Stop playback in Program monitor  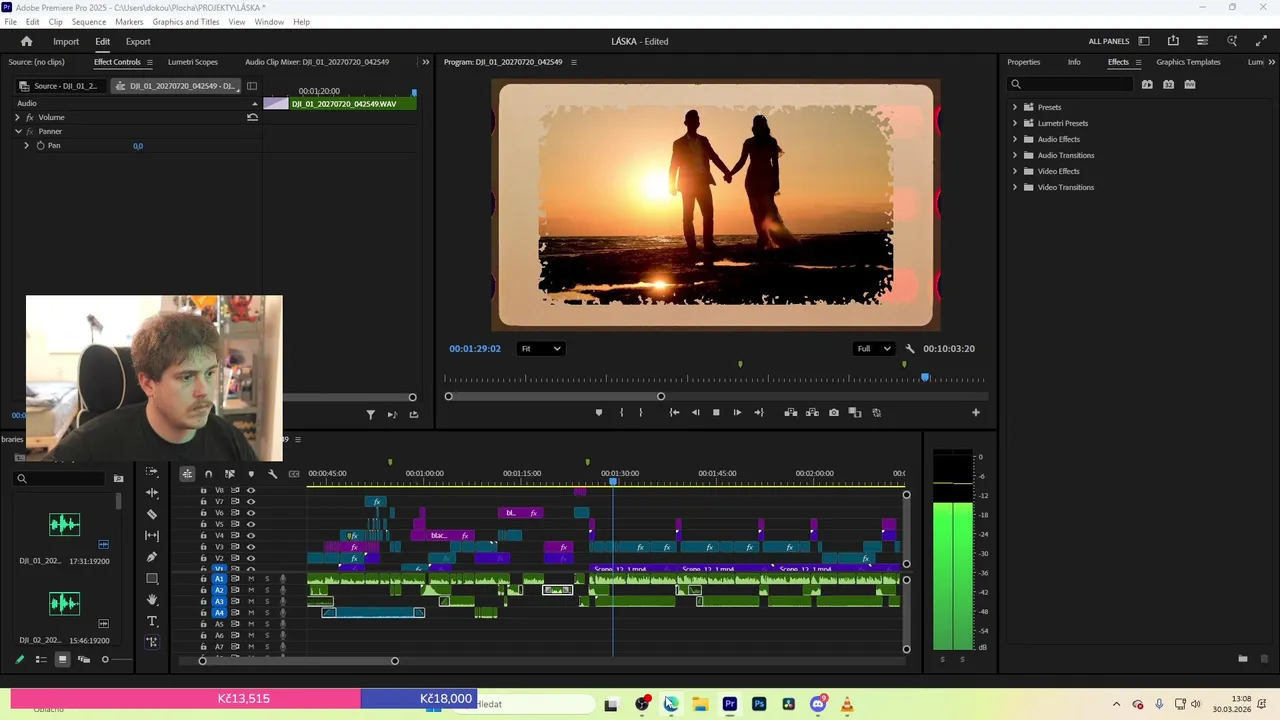tap(716, 412)
